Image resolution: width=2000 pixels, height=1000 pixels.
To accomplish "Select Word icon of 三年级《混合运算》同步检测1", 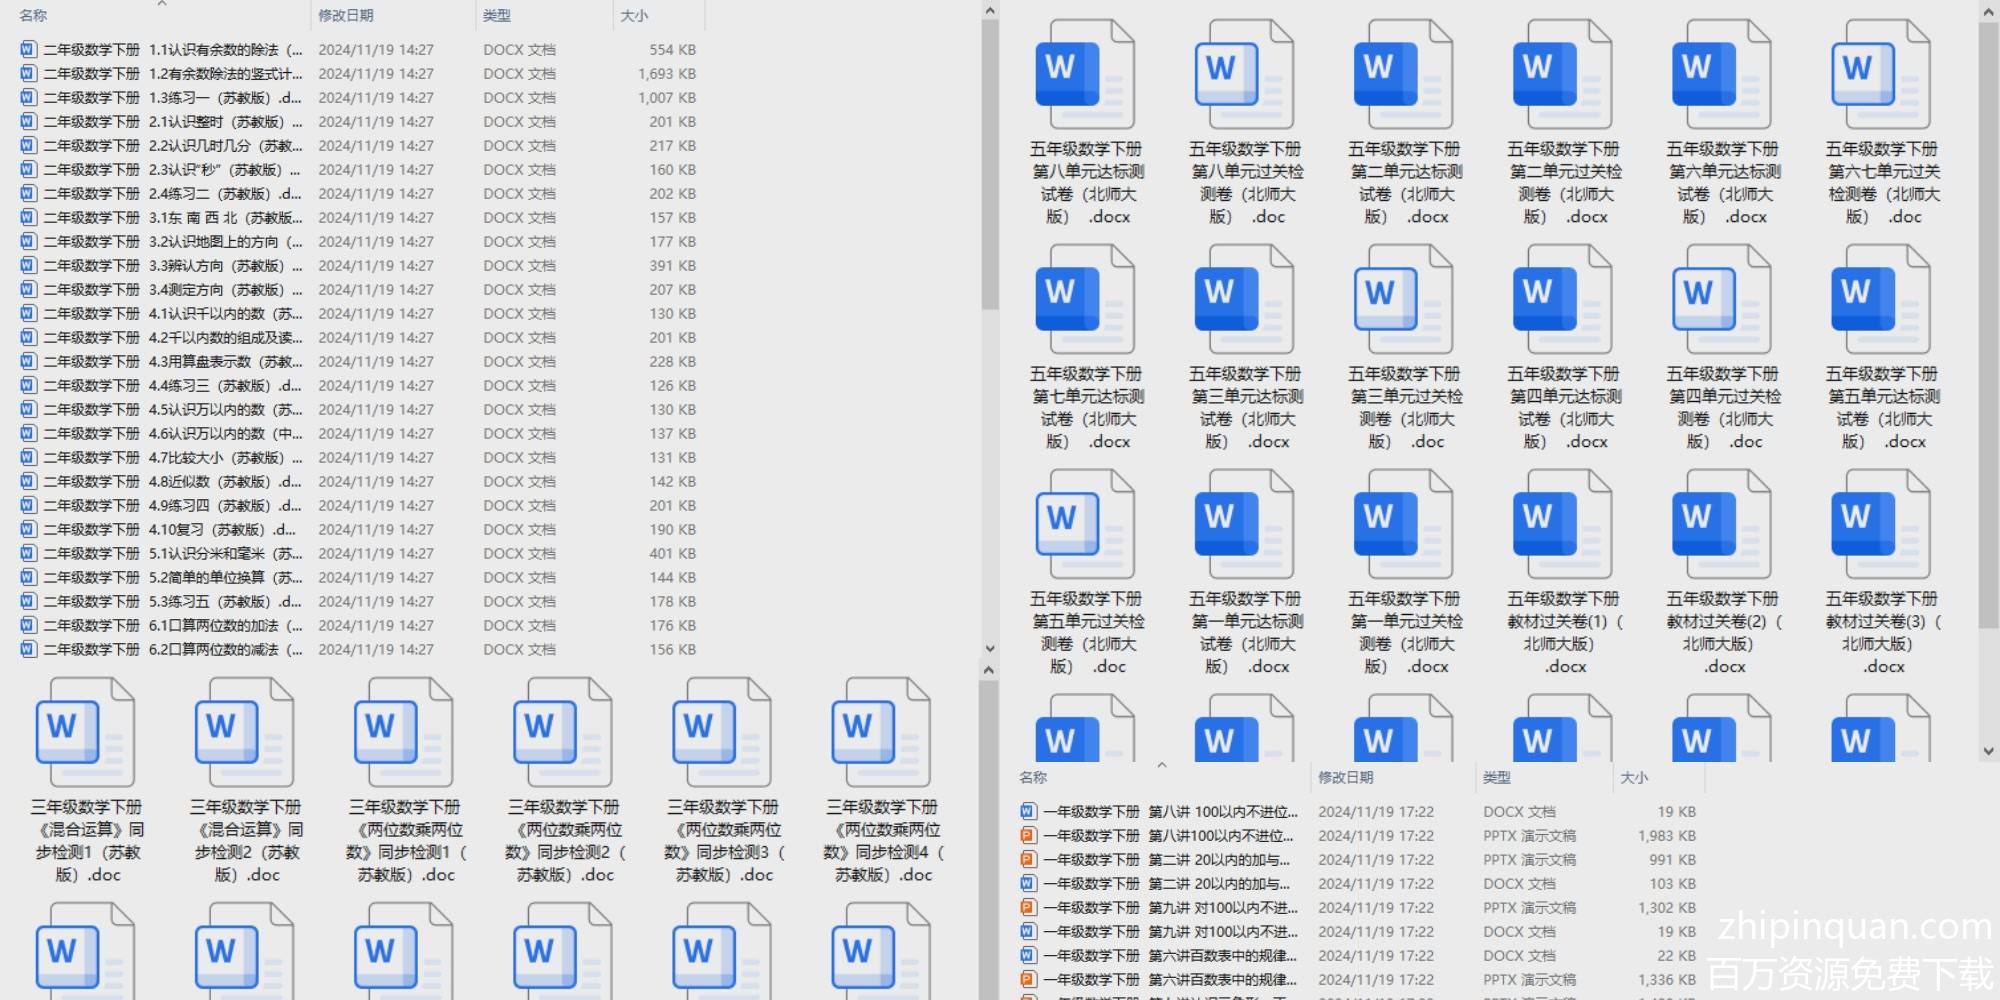I will pos(86,734).
